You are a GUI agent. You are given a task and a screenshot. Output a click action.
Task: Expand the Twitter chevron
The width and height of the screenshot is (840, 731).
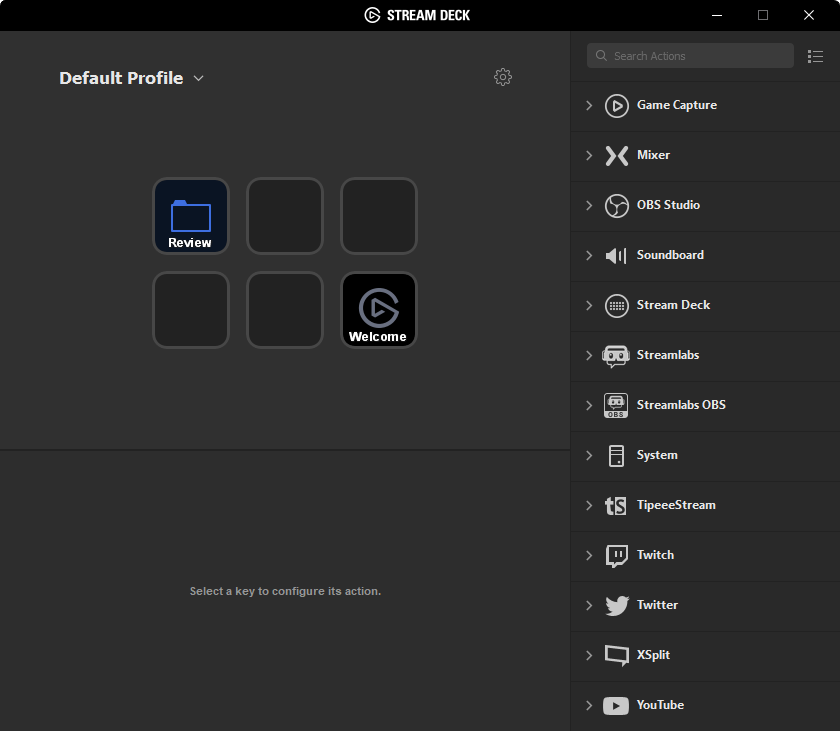(589, 605)
